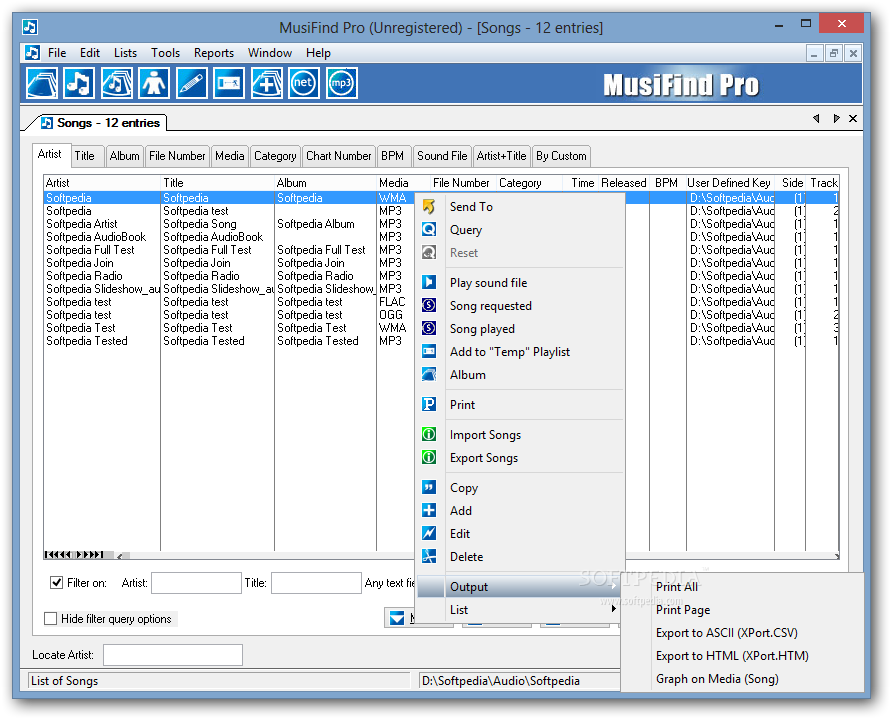Select the Softpedia AudioBook row
The width and height of the screenshot is (891, 719).
coord(227,236)
